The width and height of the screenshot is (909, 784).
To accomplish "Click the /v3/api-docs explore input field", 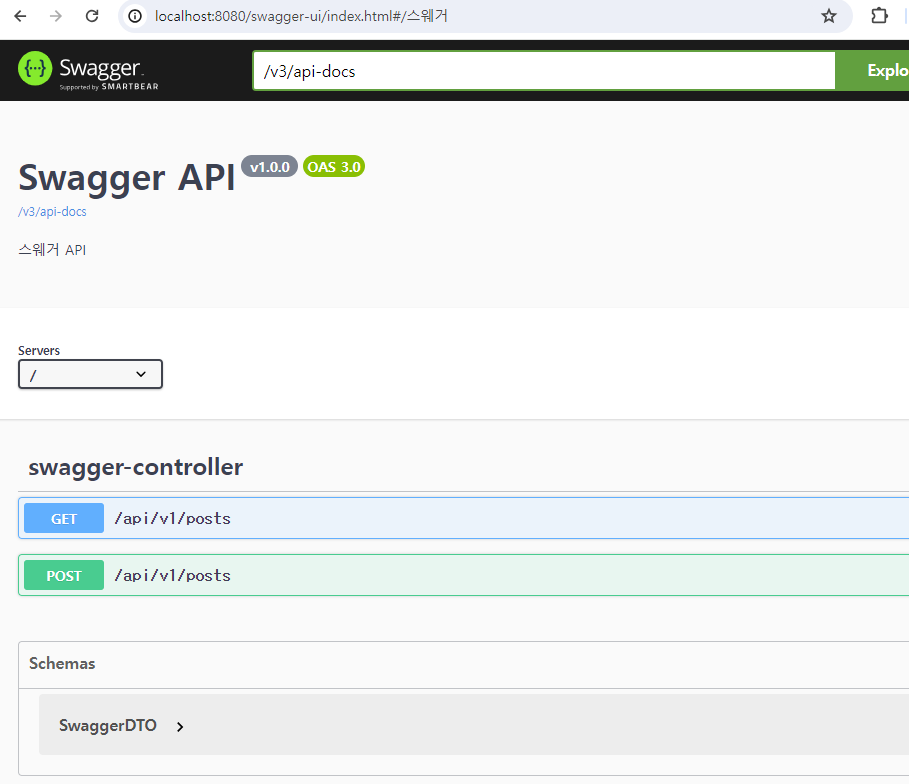I will pos(544,71).
